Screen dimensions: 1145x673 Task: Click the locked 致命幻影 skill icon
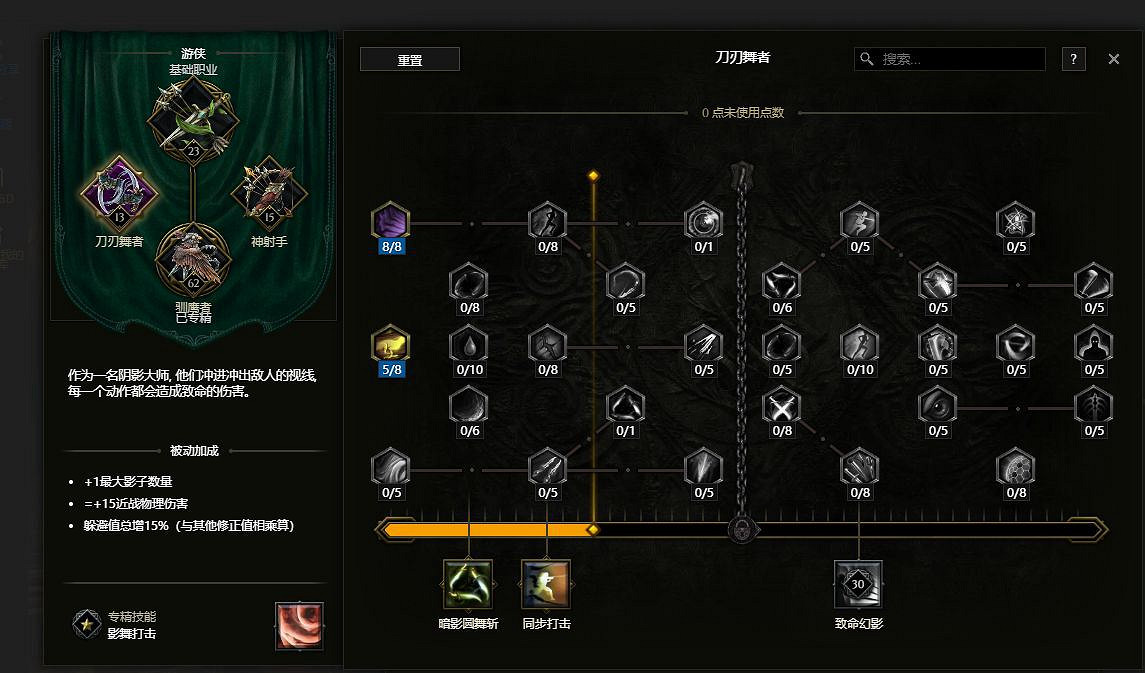point(858,584)
